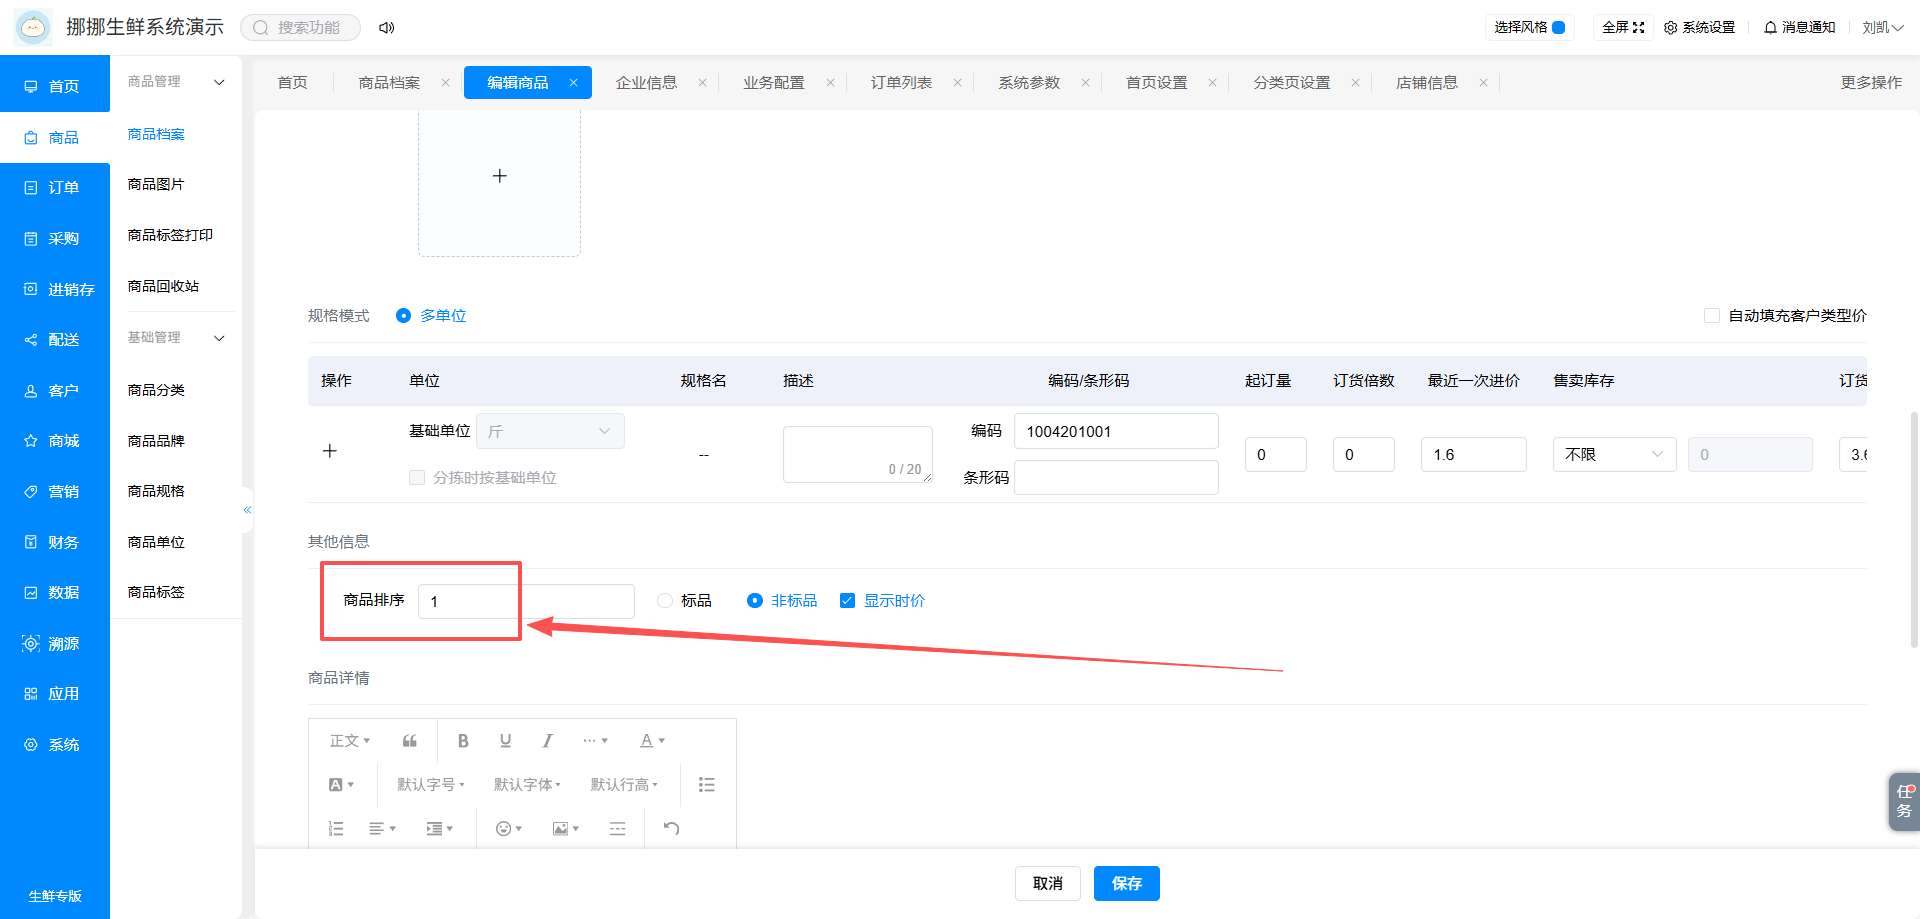
Task: Insert horizontal divider line in editor
Action: 618,829
